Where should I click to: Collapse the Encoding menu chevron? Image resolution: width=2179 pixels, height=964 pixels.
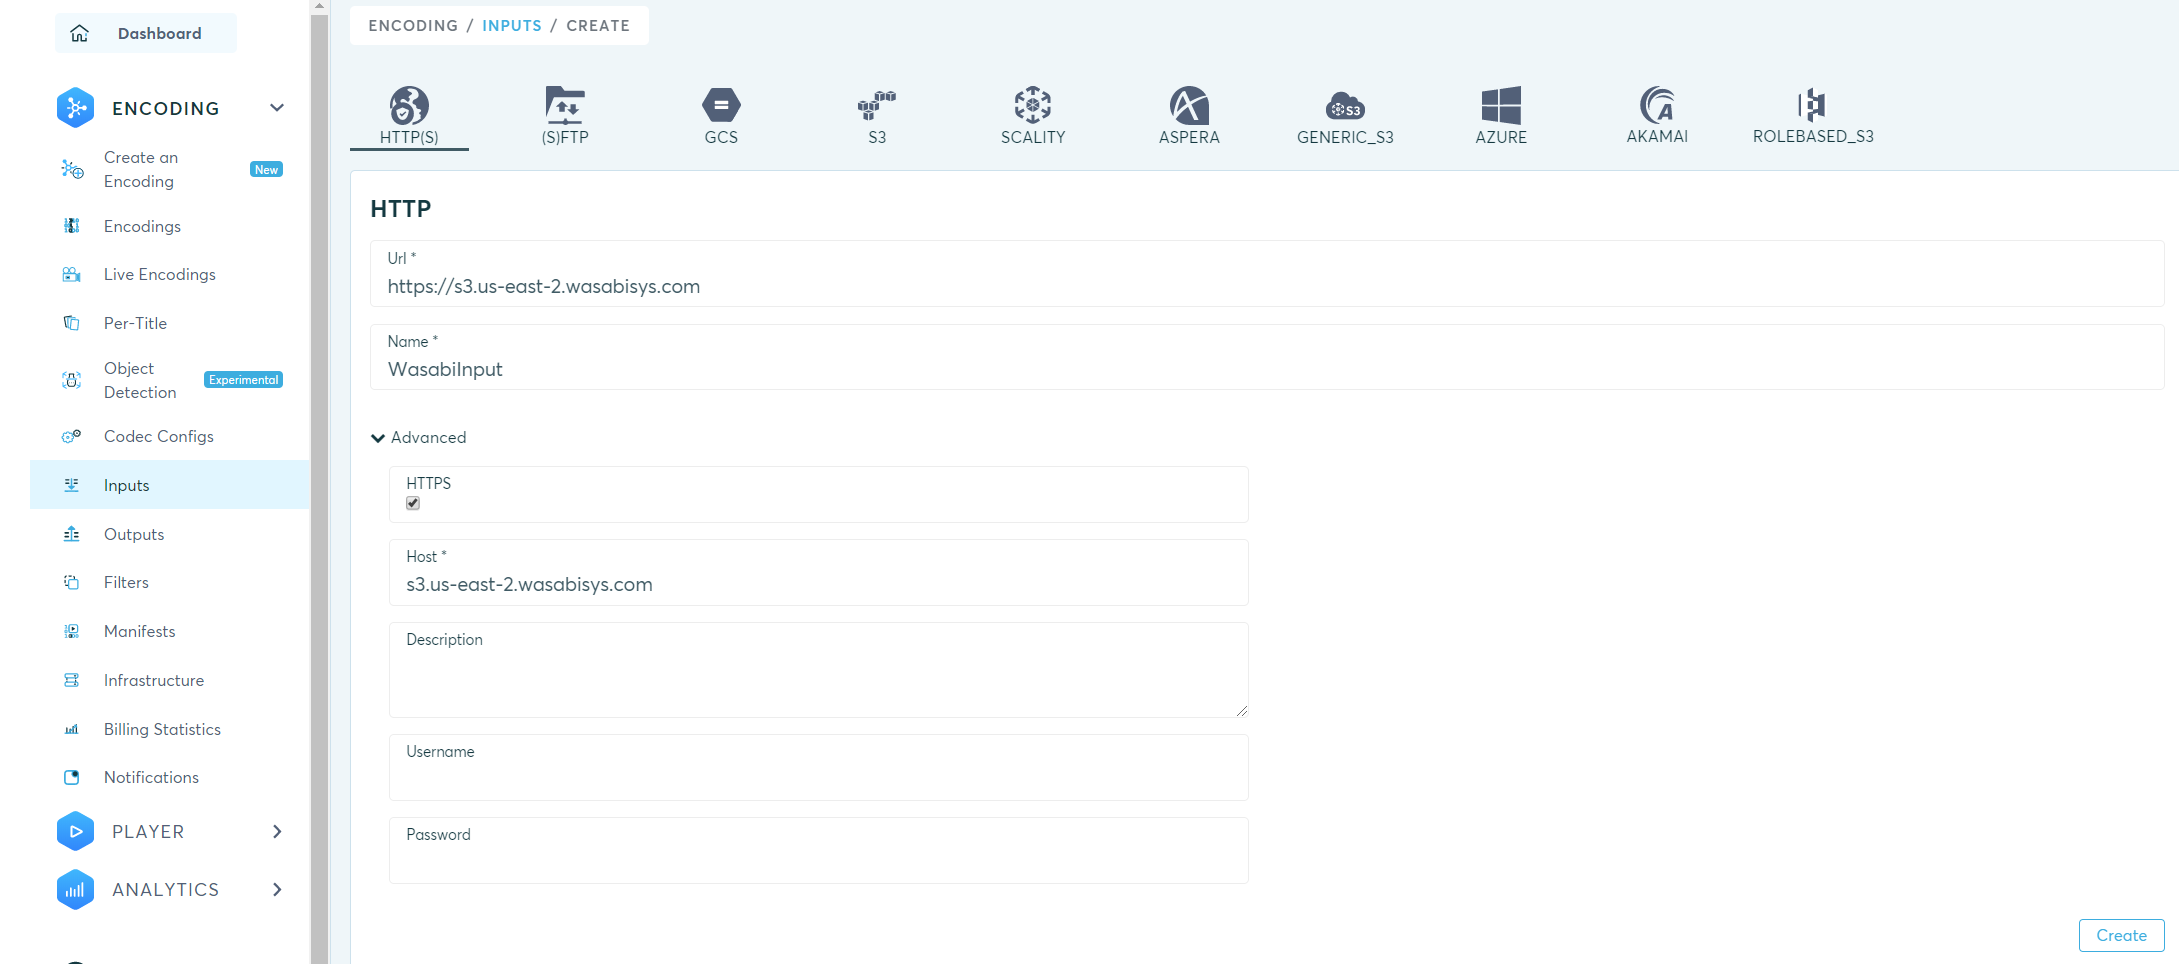[x=277, y=108]
